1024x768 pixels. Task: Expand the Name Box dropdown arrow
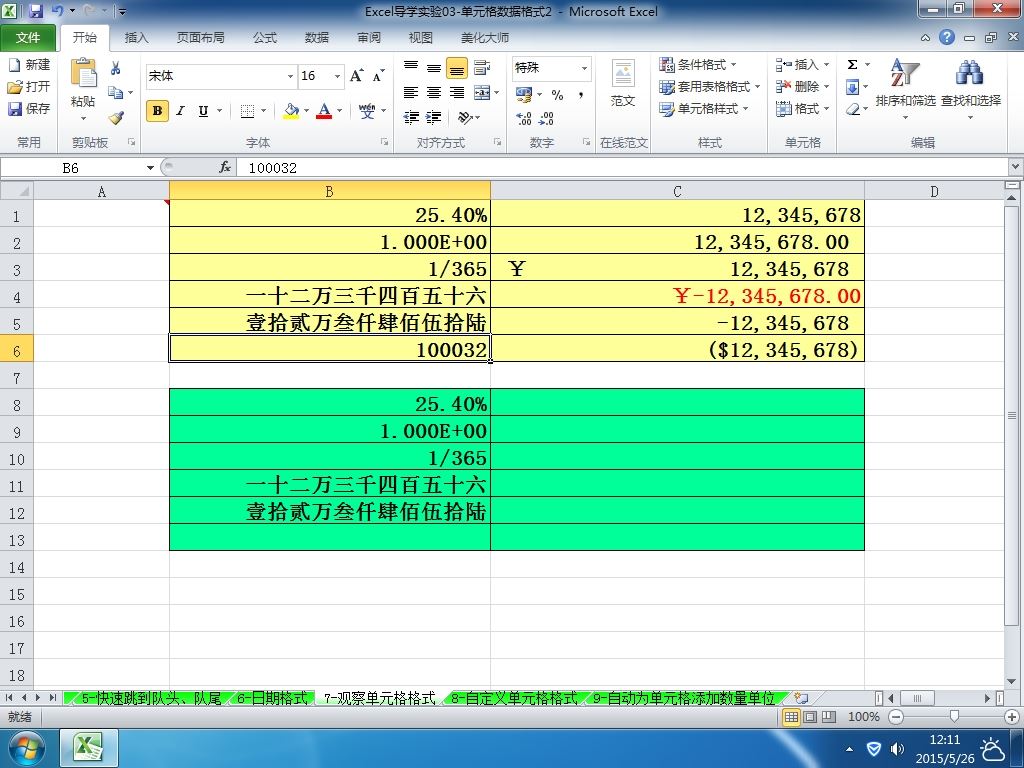pyautogui.click(x=150, y=168)
